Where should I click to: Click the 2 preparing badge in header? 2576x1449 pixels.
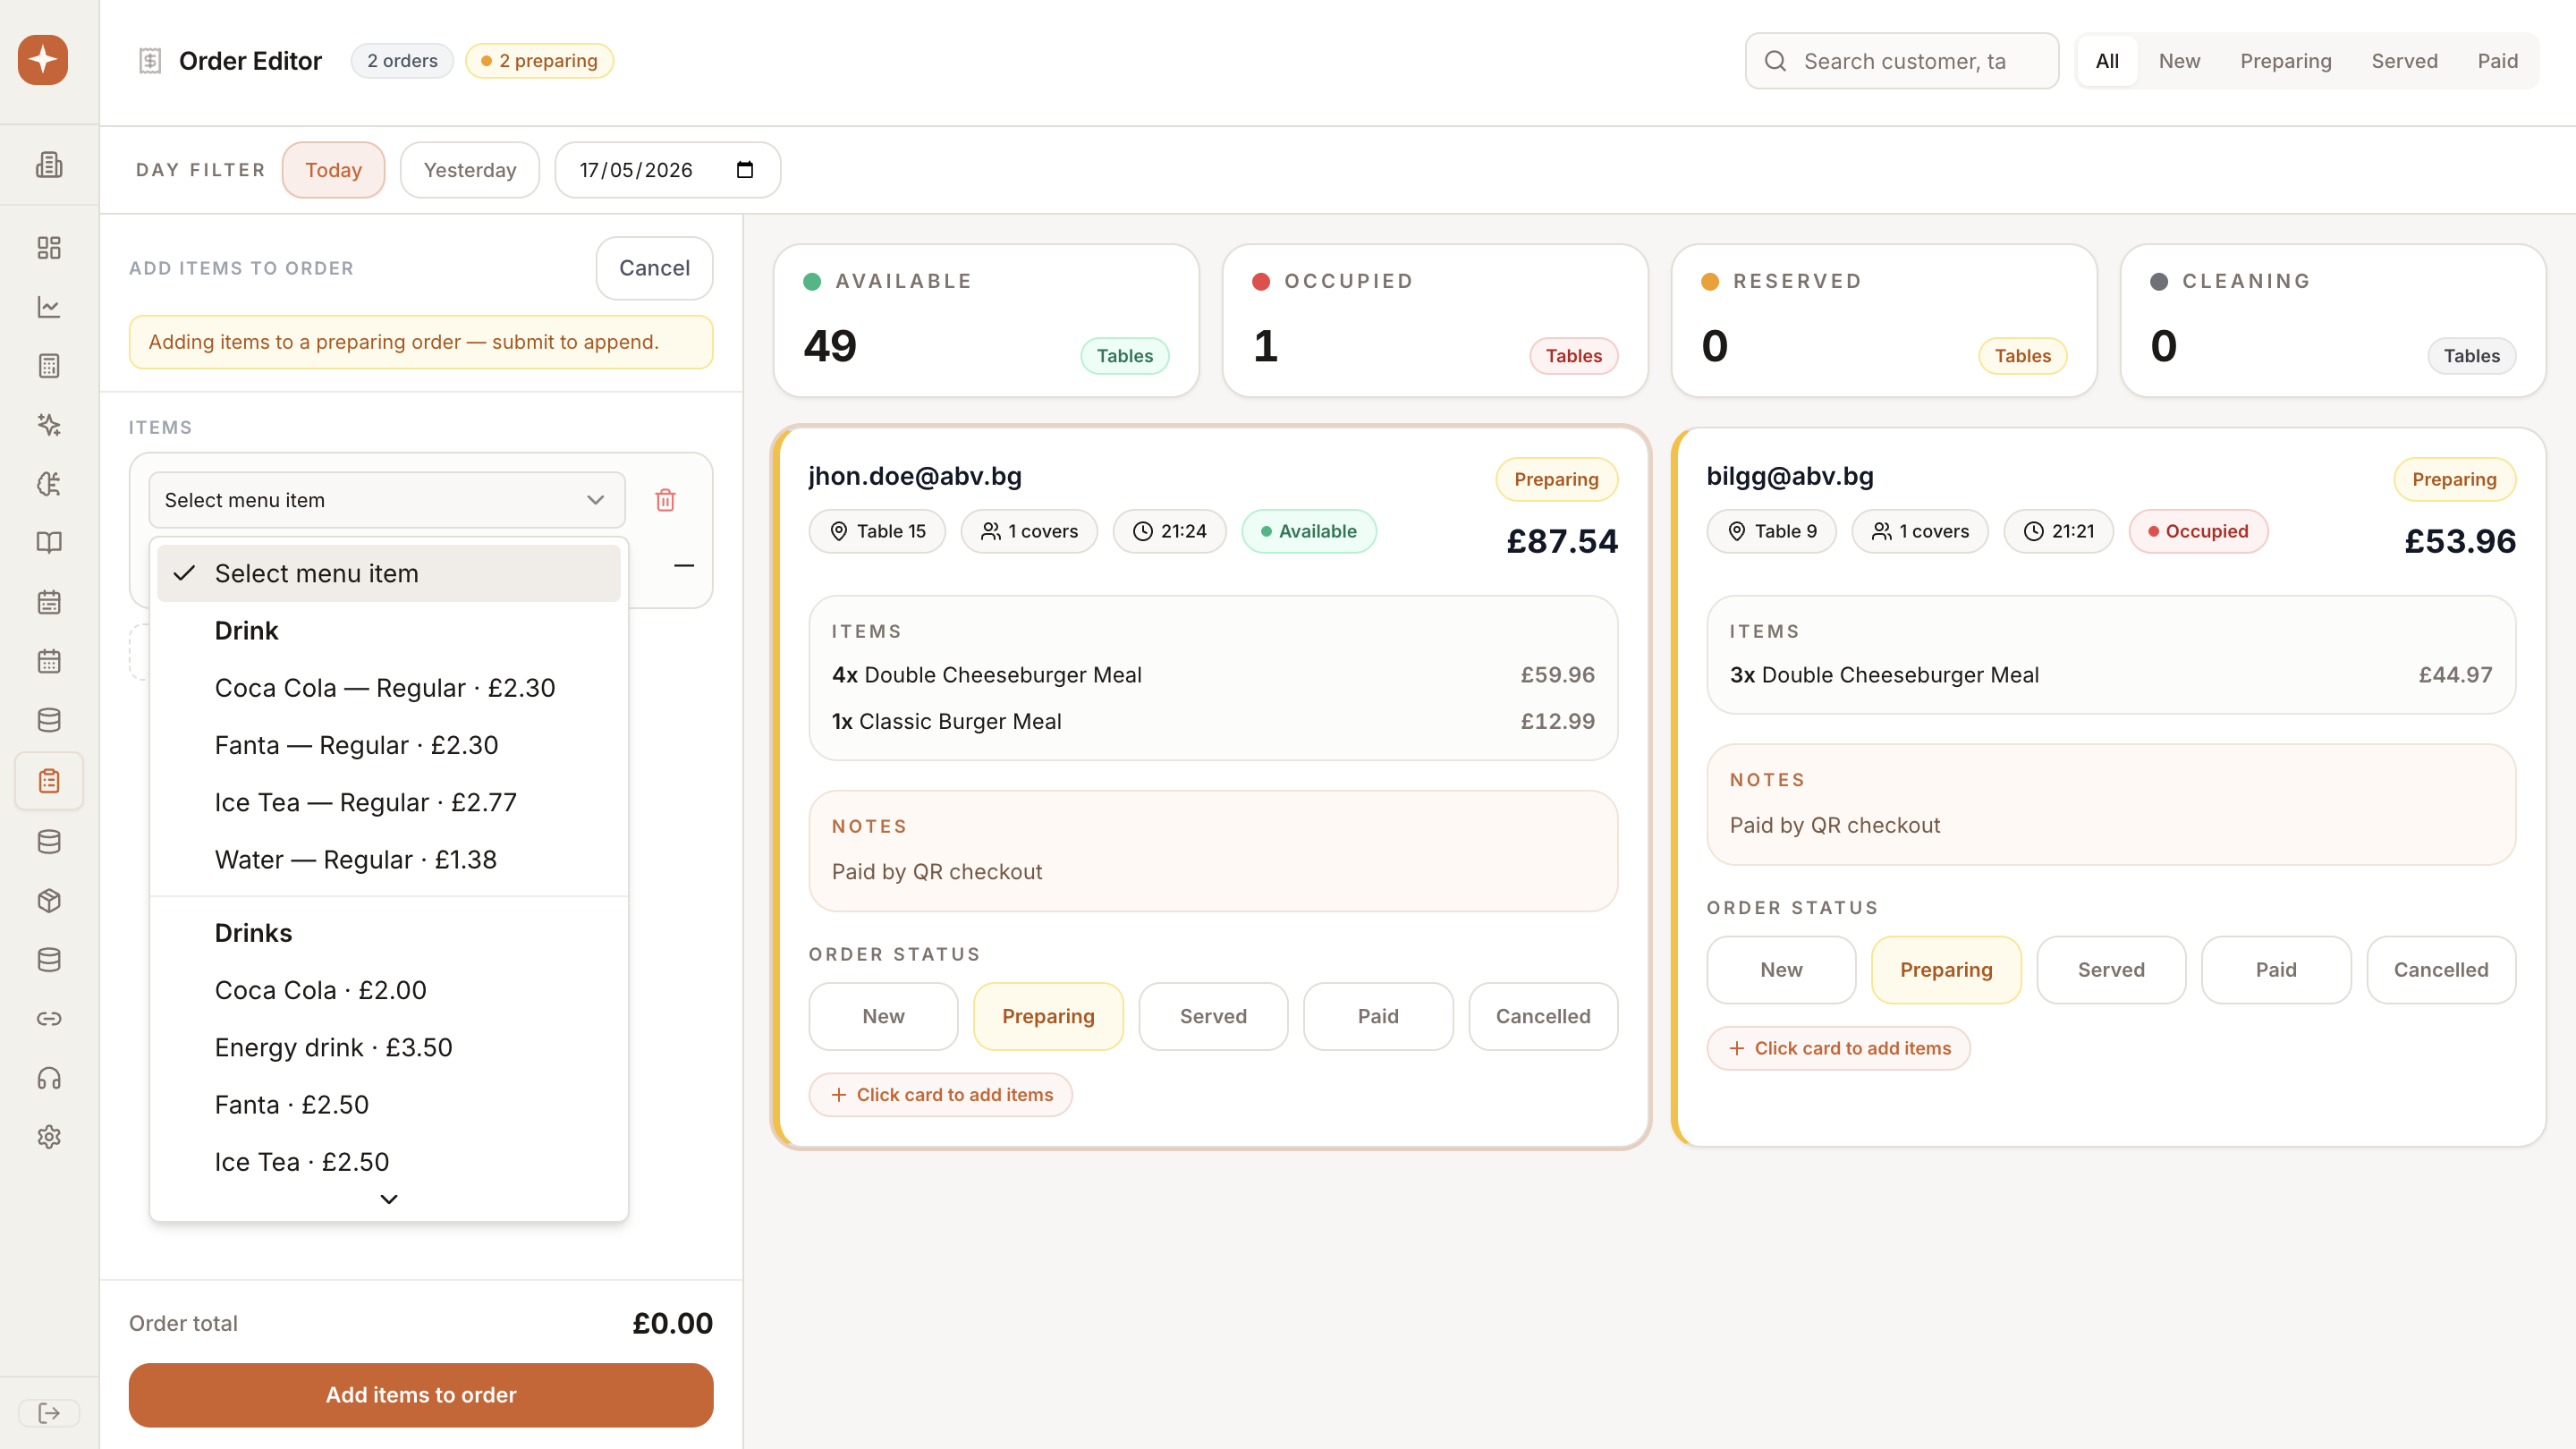tap(539, 61)
